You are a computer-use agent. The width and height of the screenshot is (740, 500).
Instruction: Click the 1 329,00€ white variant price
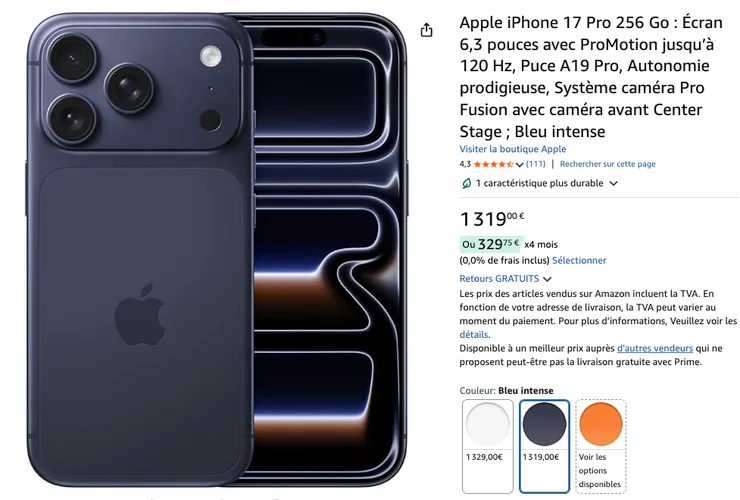pyautogui.click(x=484, y=457)
